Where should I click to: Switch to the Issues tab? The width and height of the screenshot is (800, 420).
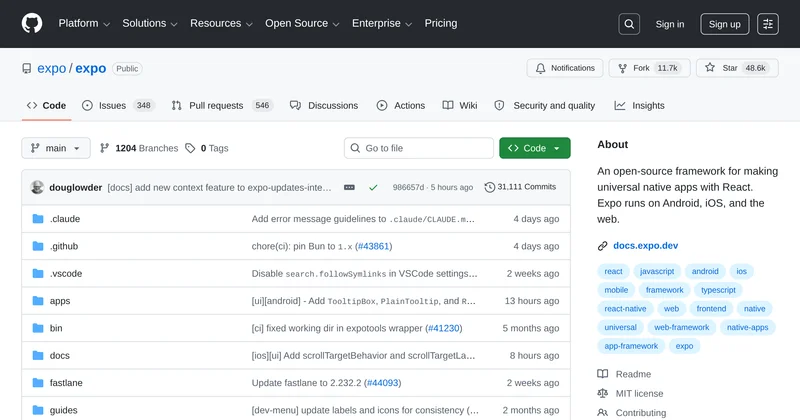[112, 105]
